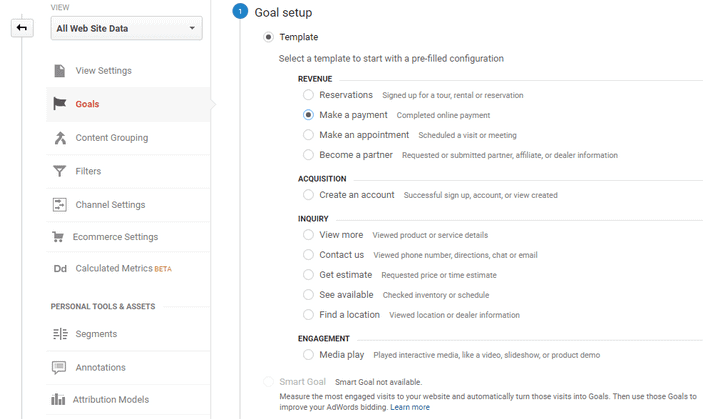Open the Learn more link

[x=410, y=407]
